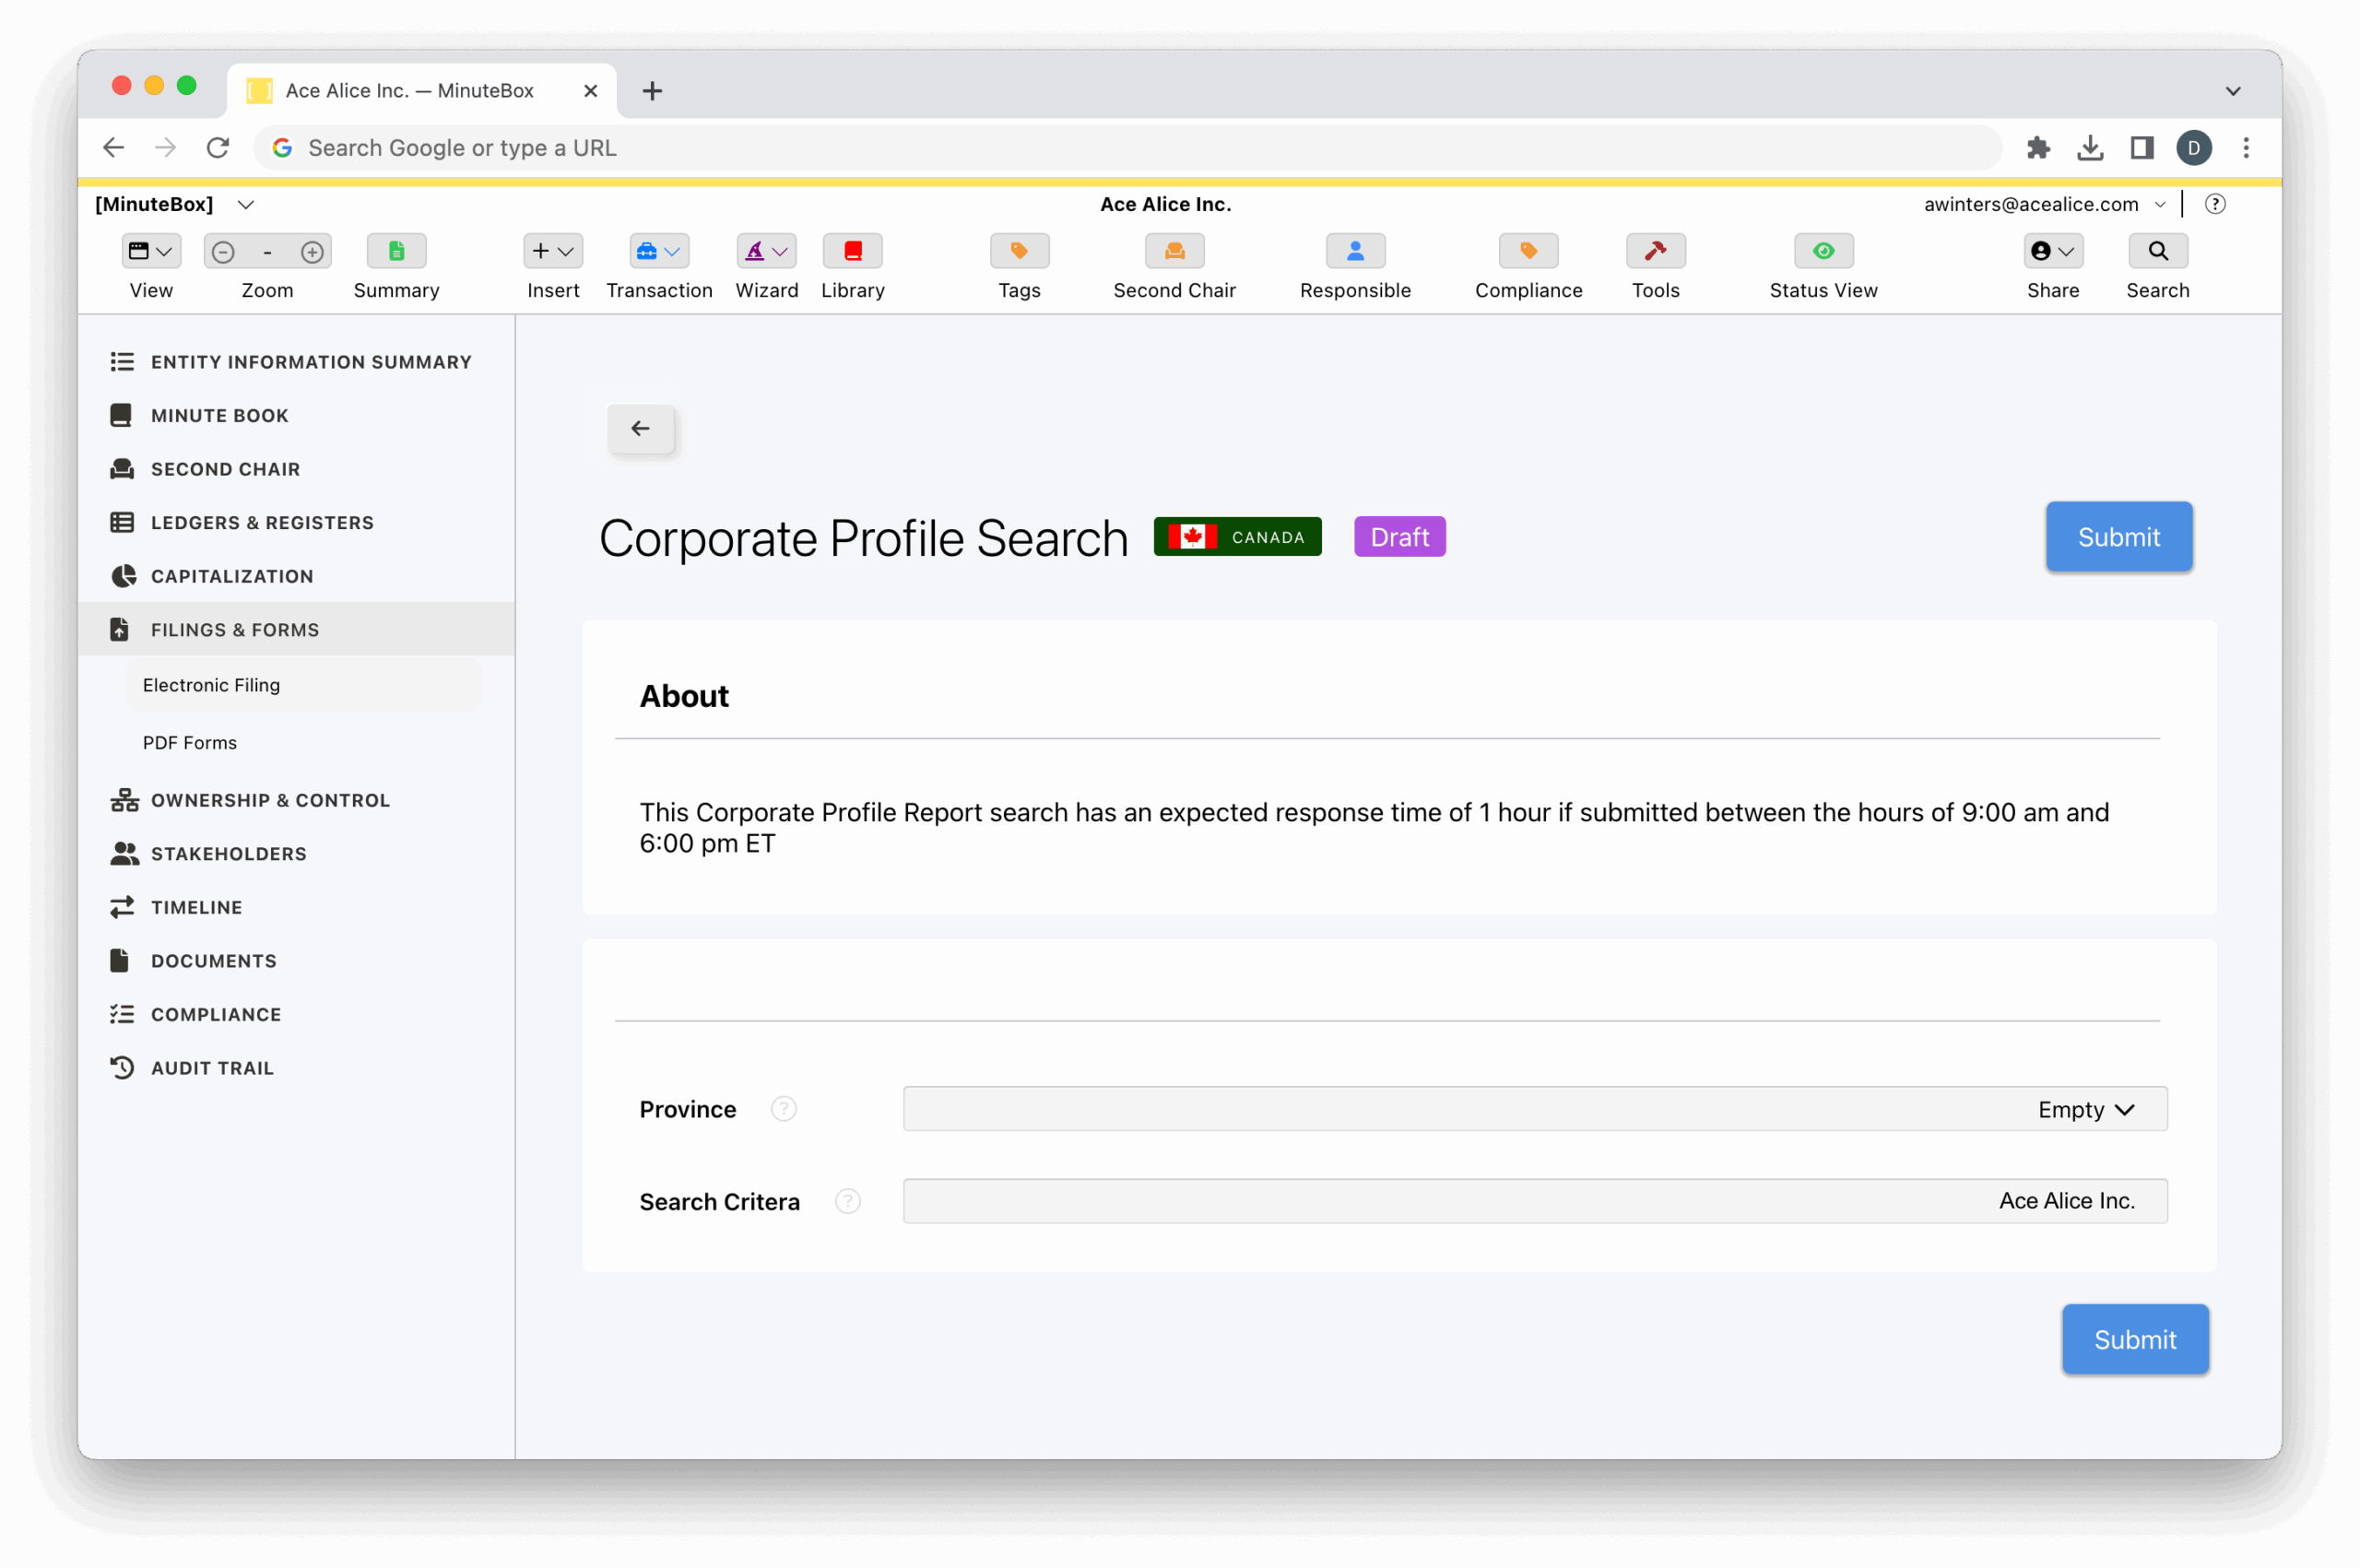Click the zoom out minus icon
This screenshot has width=2360, height=1568.
tap(223, 252)
